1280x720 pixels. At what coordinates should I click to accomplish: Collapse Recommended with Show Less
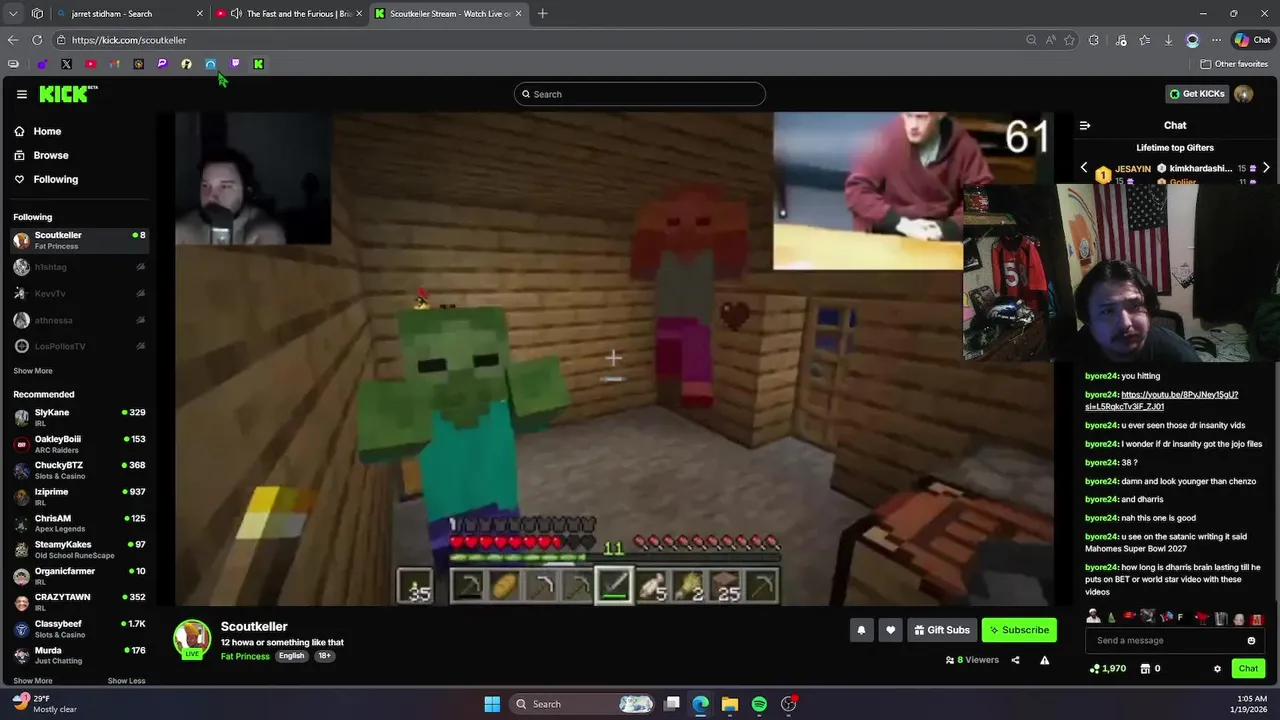(x=126, y=681)
